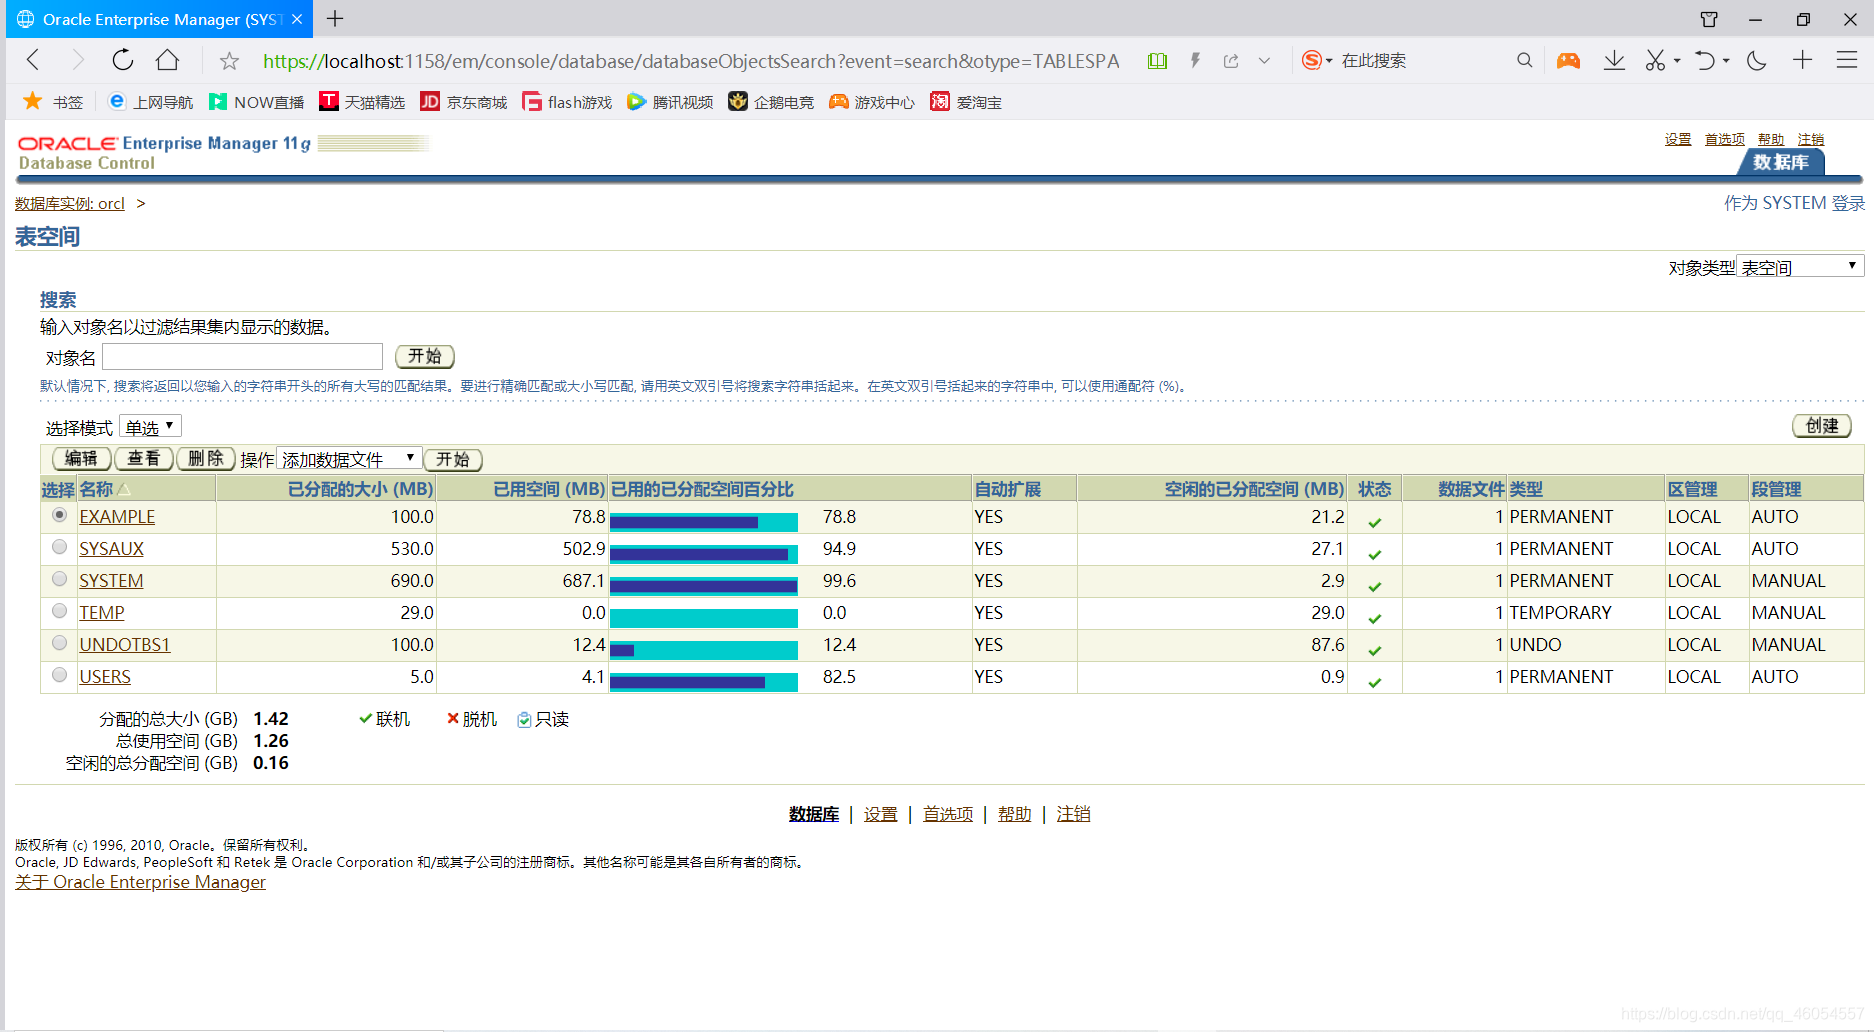
Task: Open the 企鹅电竞 bookmark
Action: point(771,102)
